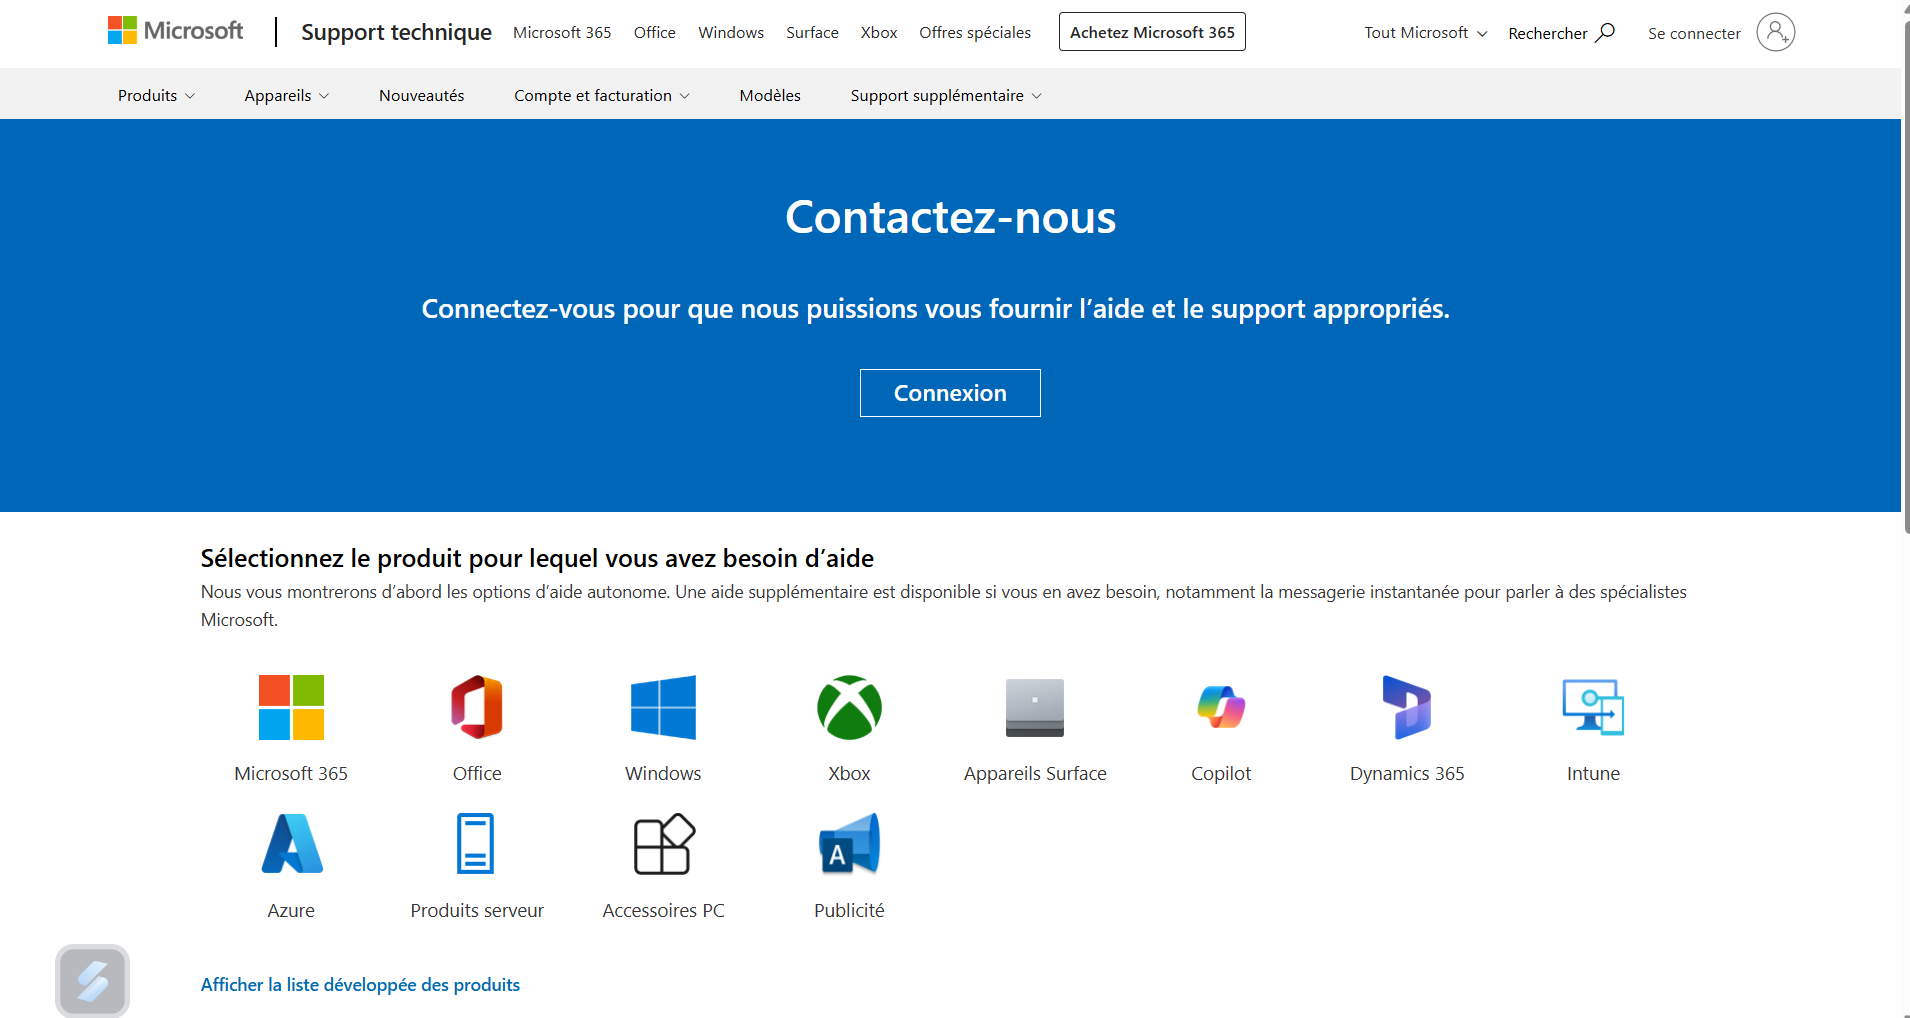Click the Copilot product icon
The width and height of the screenshot is (1910, 1018).
click(x=1221, y=708)
